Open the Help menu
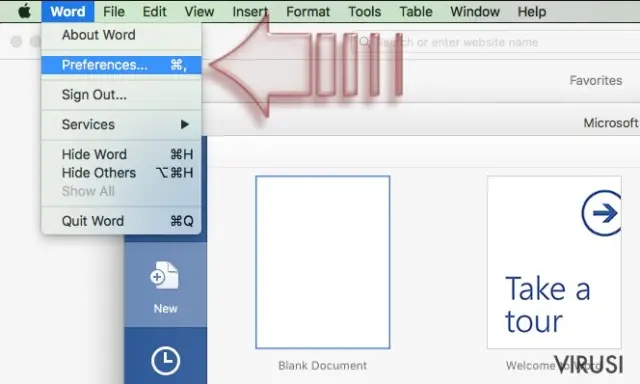The image size is (640, 384). pos(531,11)
